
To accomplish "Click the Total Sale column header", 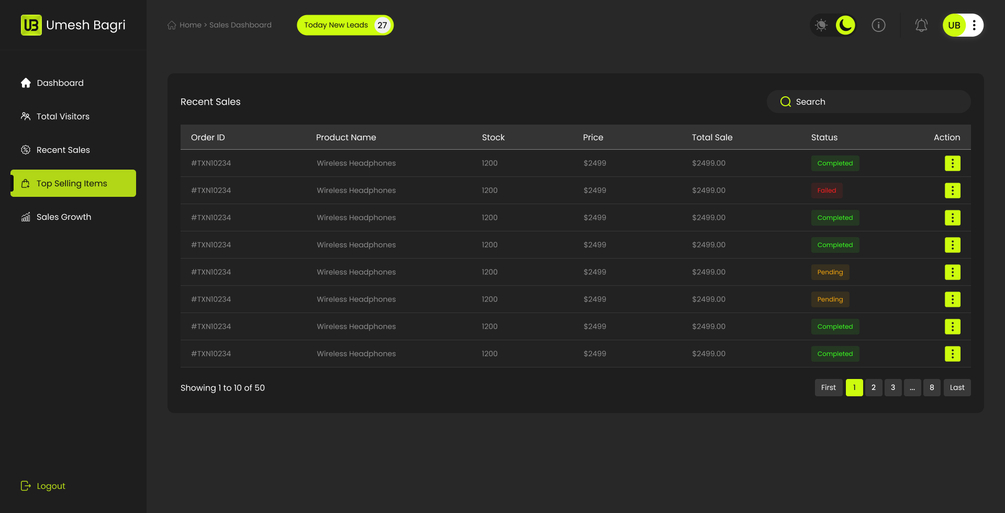I will (x=712, y=137).
